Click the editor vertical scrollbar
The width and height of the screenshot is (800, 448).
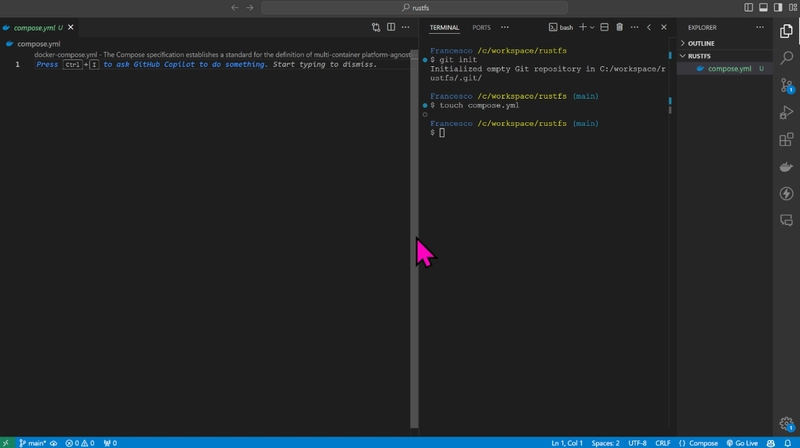(x=414, y=239)
